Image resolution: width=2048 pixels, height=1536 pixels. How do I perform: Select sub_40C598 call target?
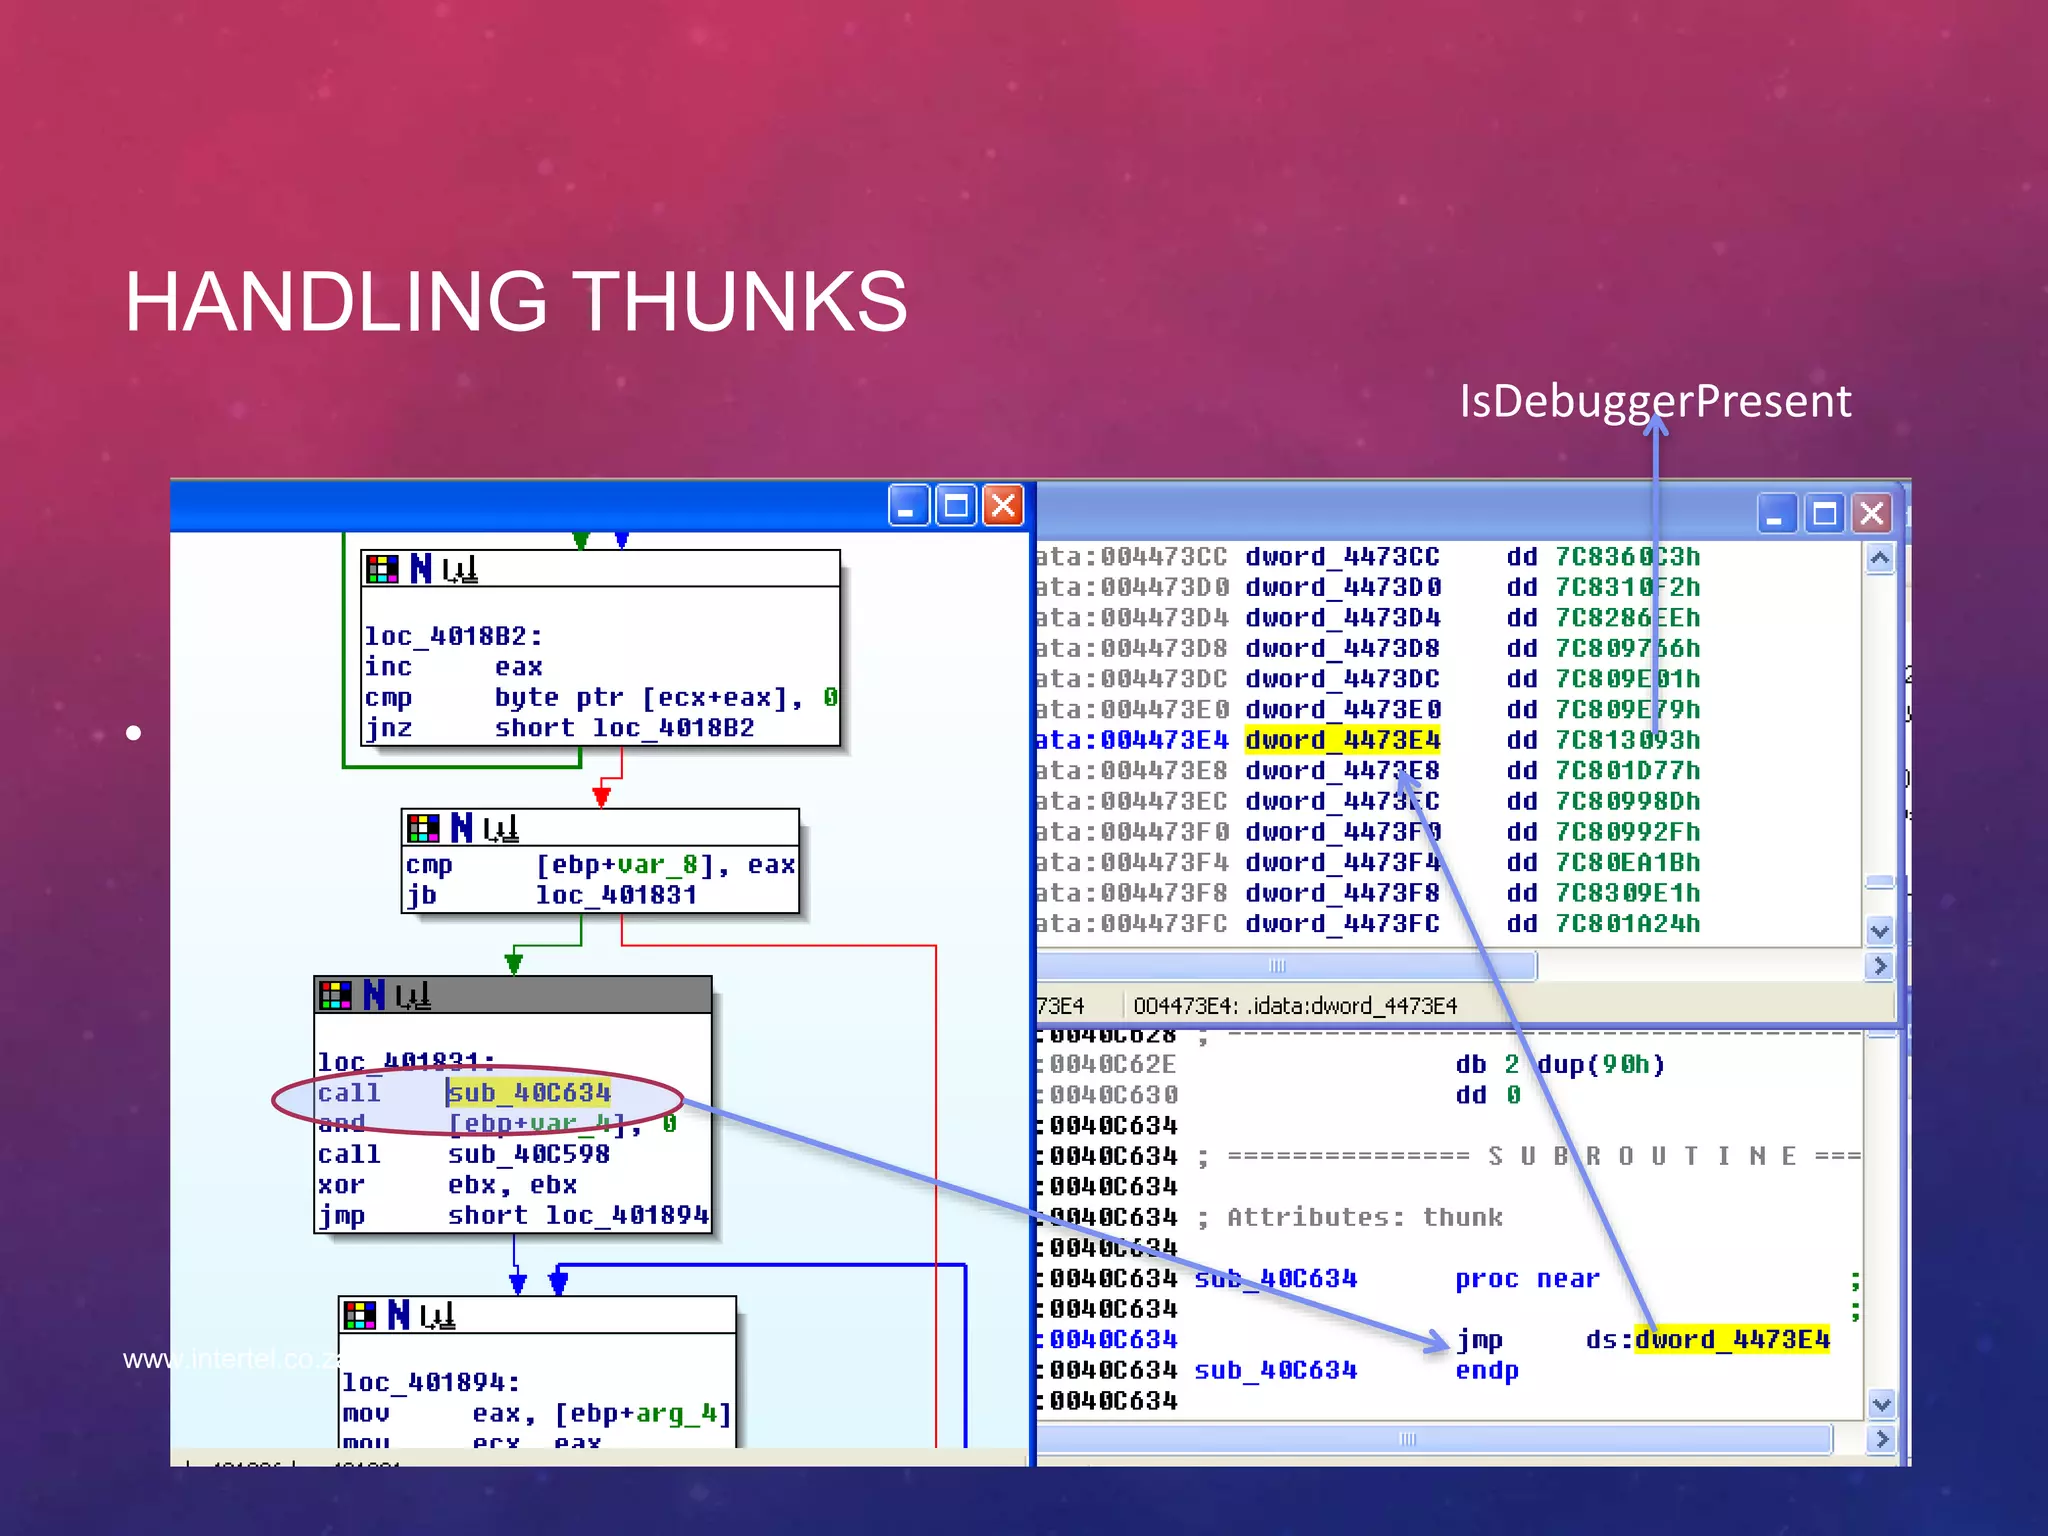(x=529, y=1154)
